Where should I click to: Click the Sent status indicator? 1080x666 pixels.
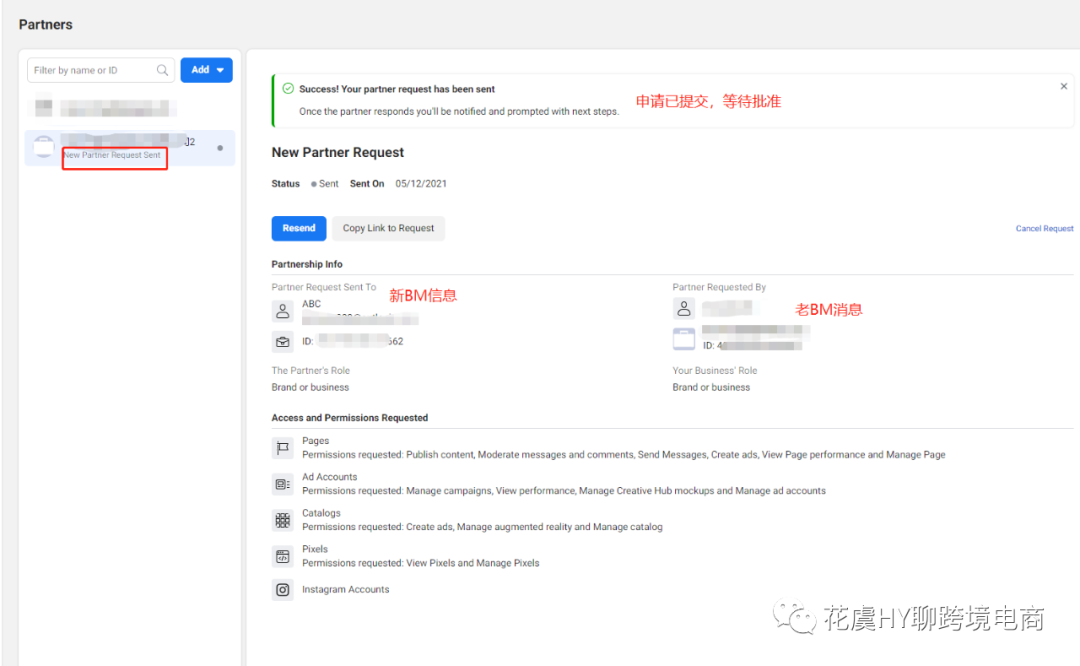coord(324,184)
